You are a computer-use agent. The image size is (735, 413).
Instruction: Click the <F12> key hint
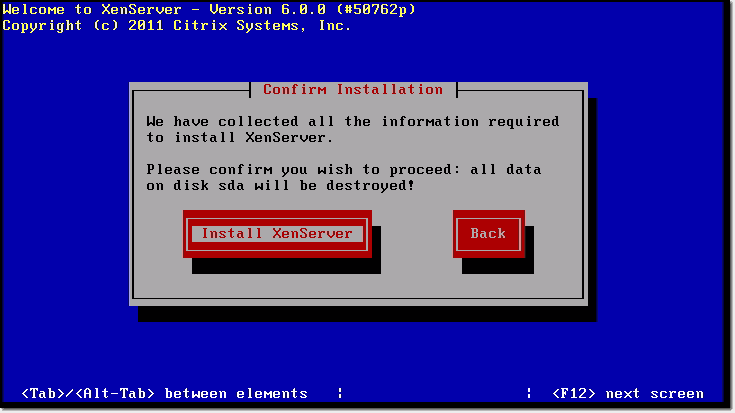tap(574, 393)
